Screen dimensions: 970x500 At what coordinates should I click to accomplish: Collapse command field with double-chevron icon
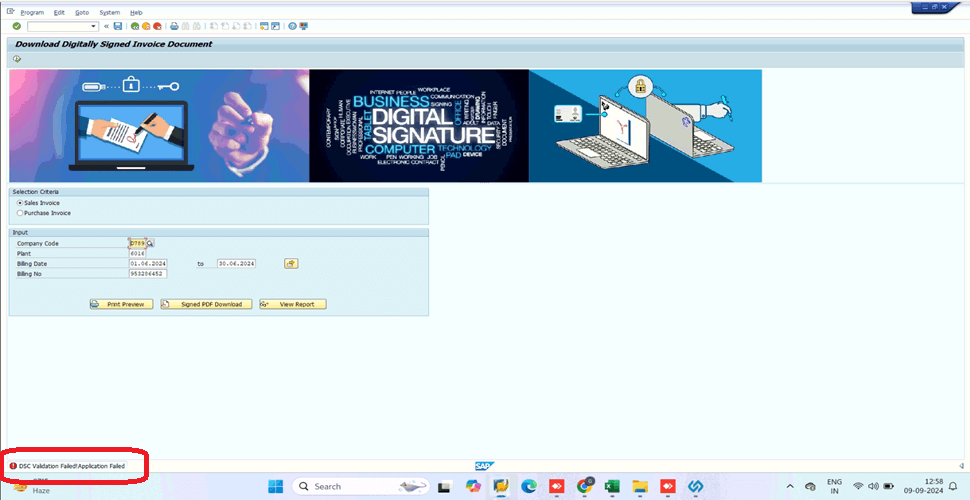(106, 26)
